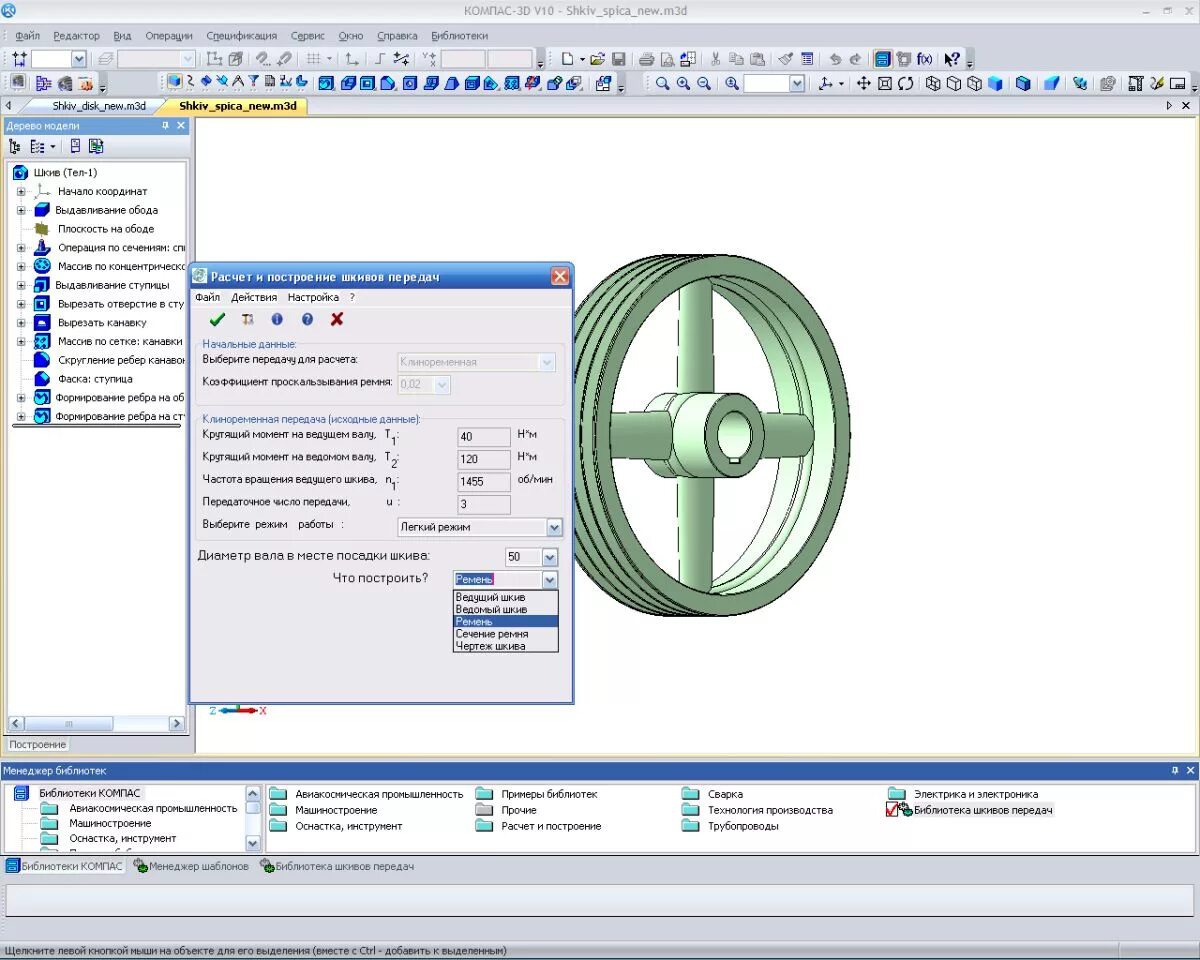Screen dimensions: 1200x960
Task: Click the Pan (move view) cross-arrows icon
Action: pos(863,84)
